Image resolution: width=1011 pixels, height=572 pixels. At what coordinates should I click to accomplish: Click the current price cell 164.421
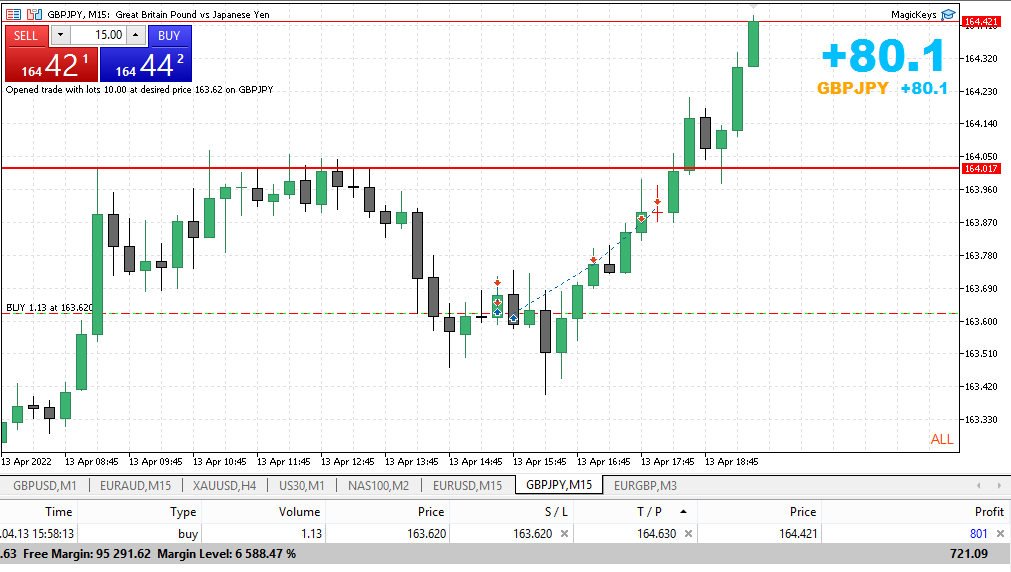tap(798, 533)
